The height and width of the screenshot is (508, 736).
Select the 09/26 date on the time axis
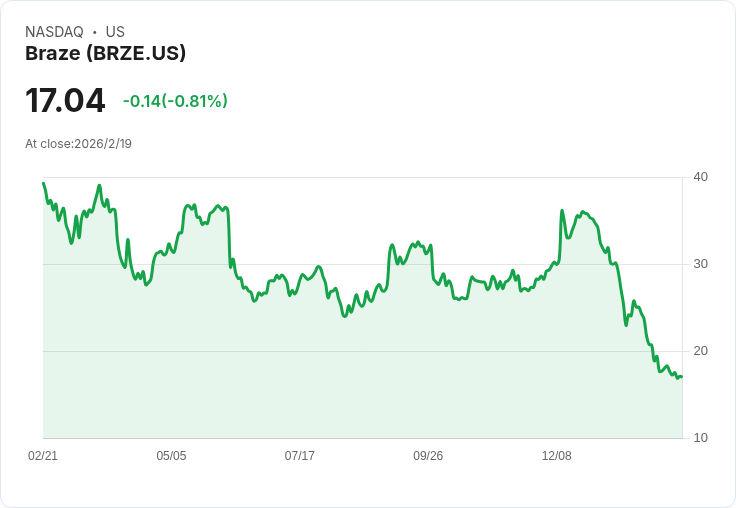[428, 456]
